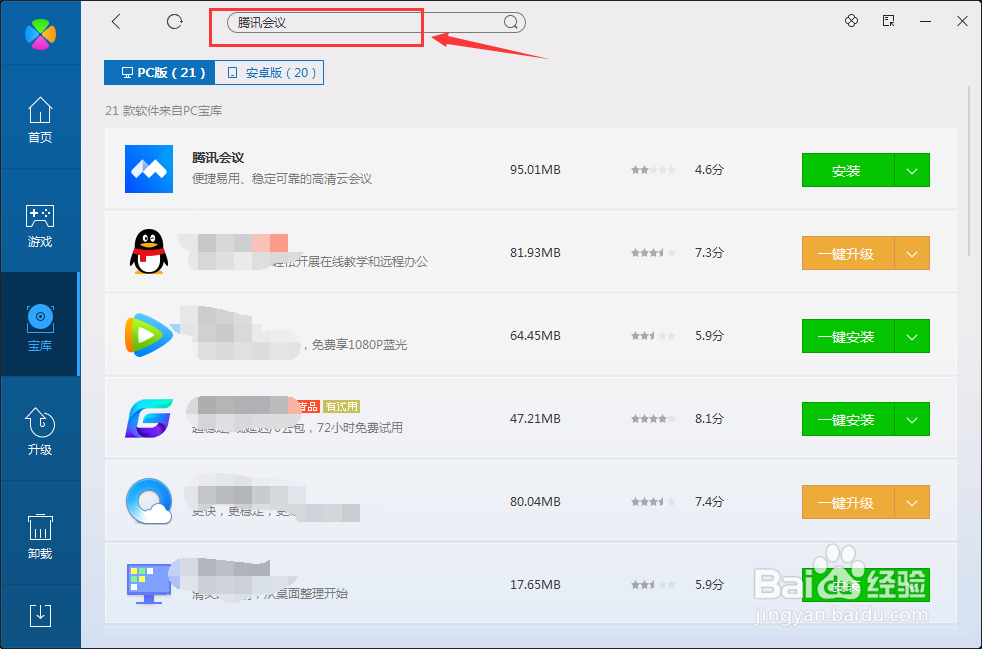
Task: Click 一键安装 for the 64.45MB app
Action: click(x=848, y=336)
